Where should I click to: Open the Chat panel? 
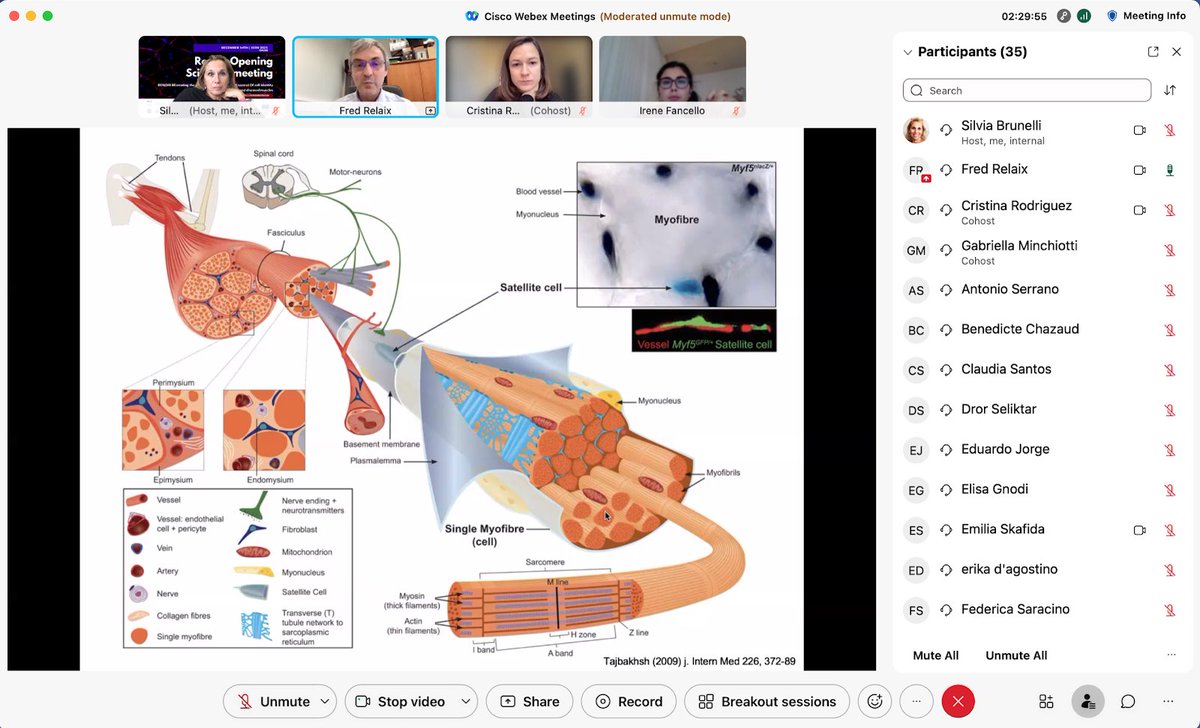click(x=1128, y=701)
